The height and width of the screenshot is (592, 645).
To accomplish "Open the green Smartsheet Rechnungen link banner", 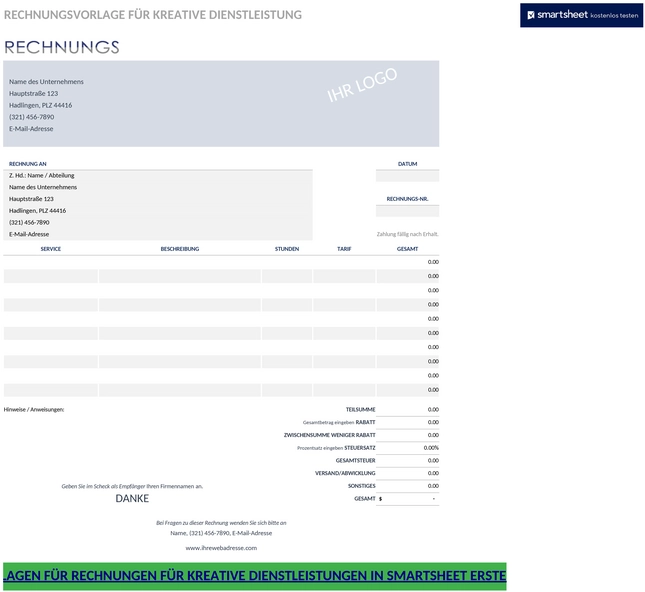I will click(x=255, y=576).
